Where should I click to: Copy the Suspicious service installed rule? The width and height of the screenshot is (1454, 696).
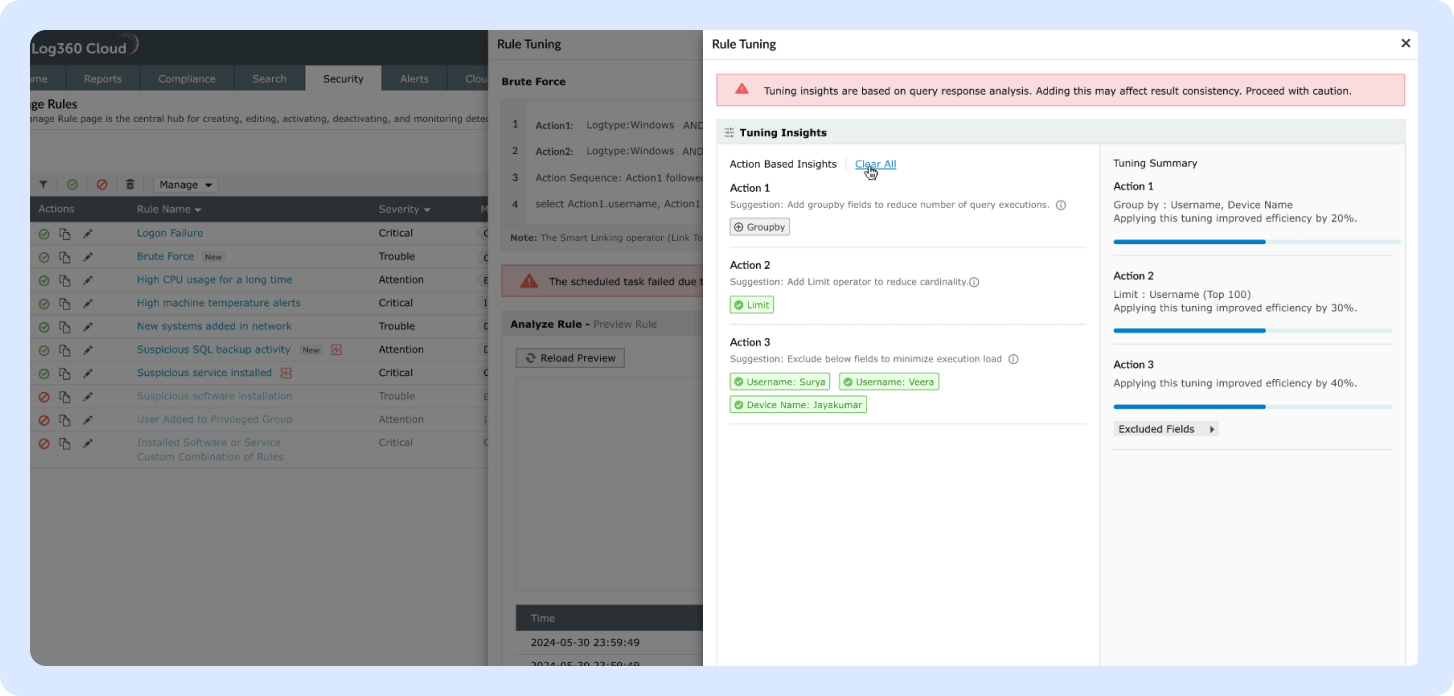pyautogui.click(x=64, y=373)
